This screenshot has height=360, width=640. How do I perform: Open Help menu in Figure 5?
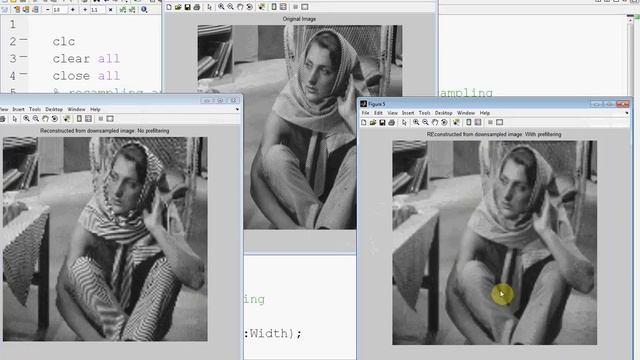coord(485,113)
